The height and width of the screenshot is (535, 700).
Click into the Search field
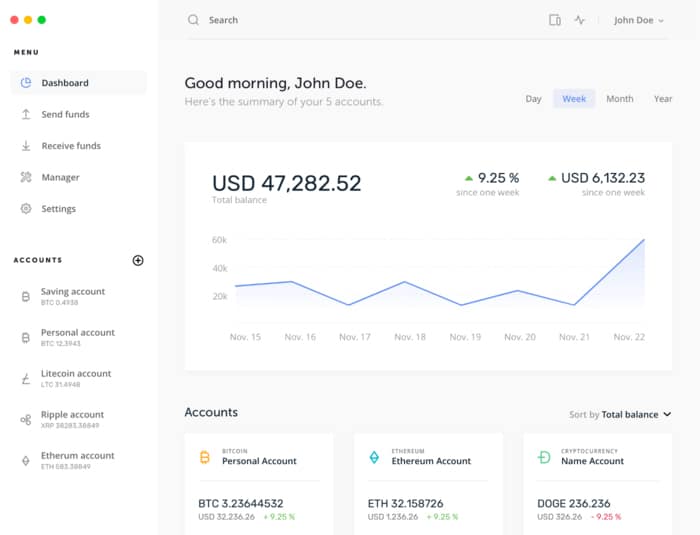[x=300, y=20]
